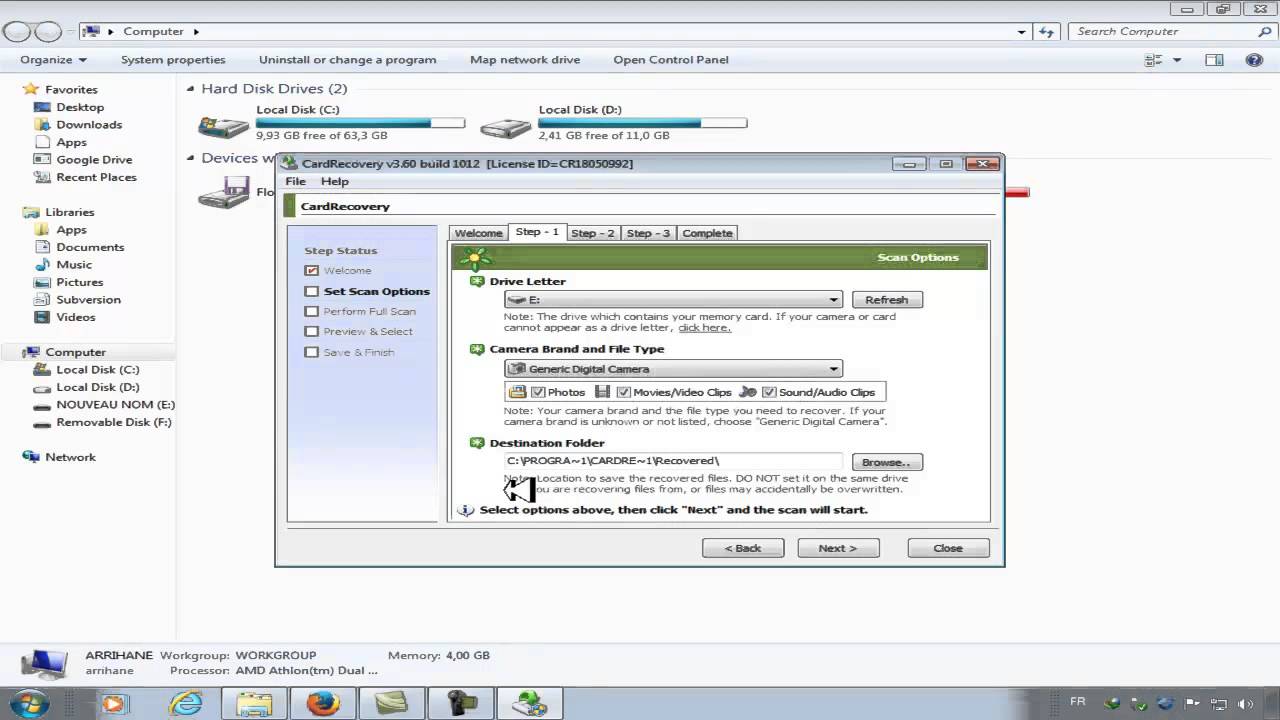
Task: Click Map network drive in toolbar
Action: pos(525,60)
